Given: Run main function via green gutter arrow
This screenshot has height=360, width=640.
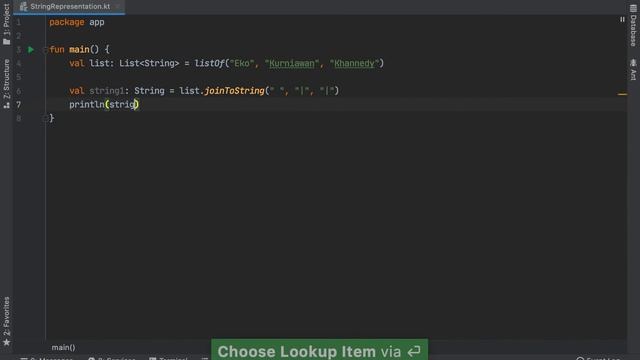Looking at the screenshot, I should coord(31,50).
